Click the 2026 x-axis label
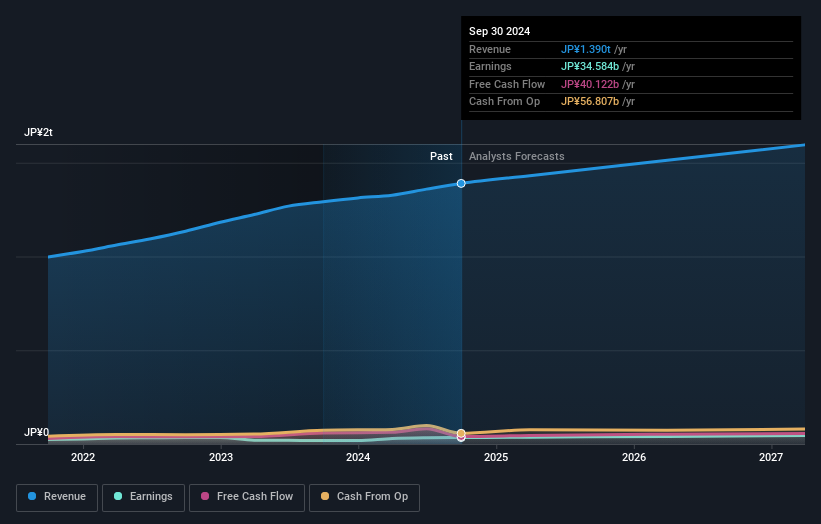 pyautogui.click(x=634, y=458)
